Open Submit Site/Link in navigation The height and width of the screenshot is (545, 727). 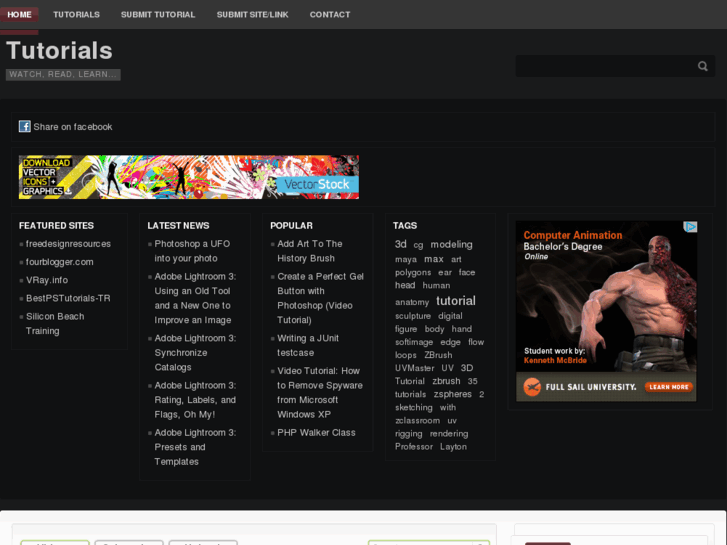(x=253, y=14)
